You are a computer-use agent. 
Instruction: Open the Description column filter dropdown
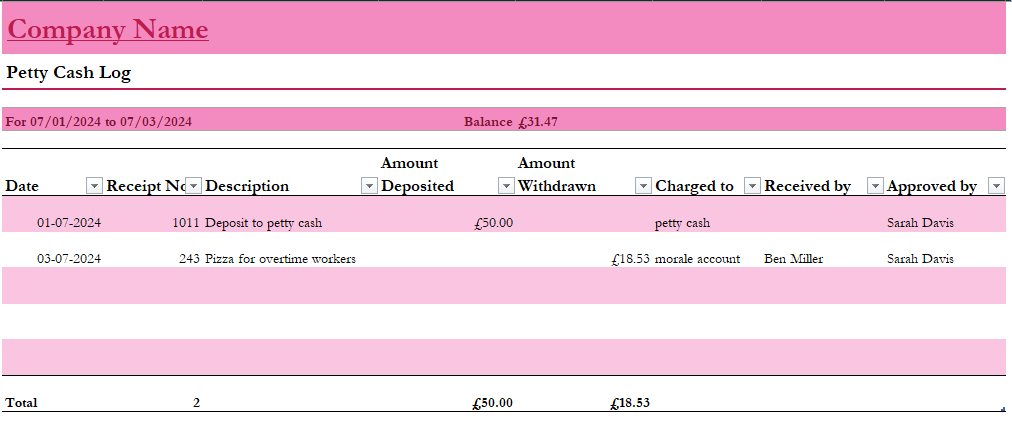pyautogui.click(x=369, y=185)
